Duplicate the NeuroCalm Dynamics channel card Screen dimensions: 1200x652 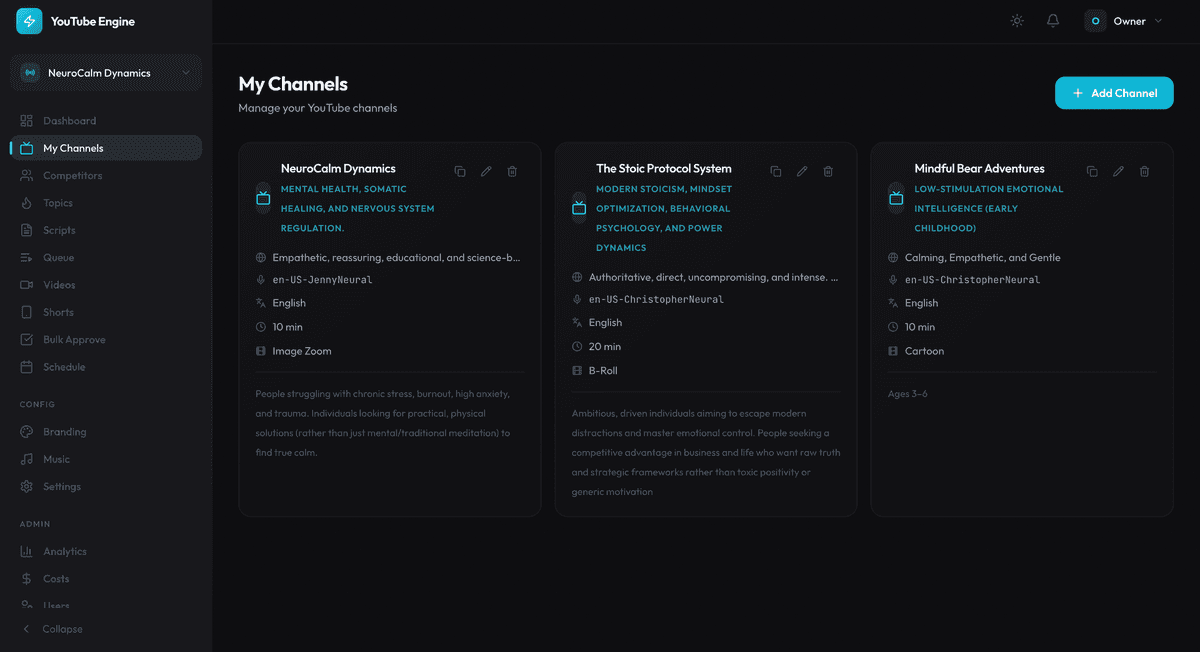click(x=460, y=171)
